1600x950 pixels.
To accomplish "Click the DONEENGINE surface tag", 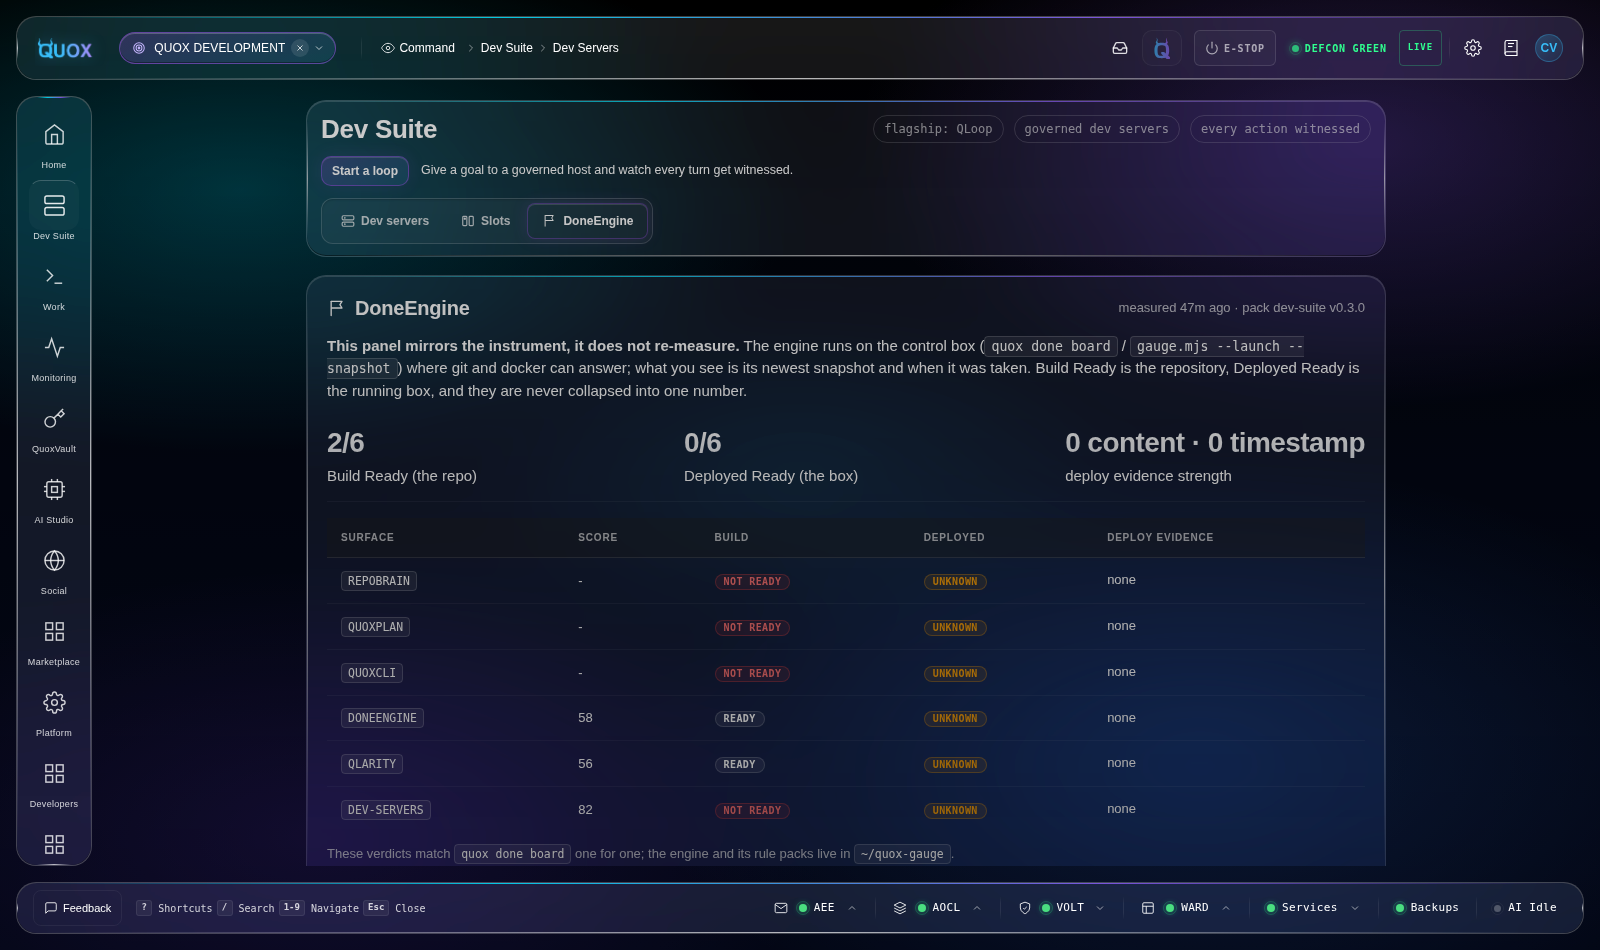I will 382,718.
